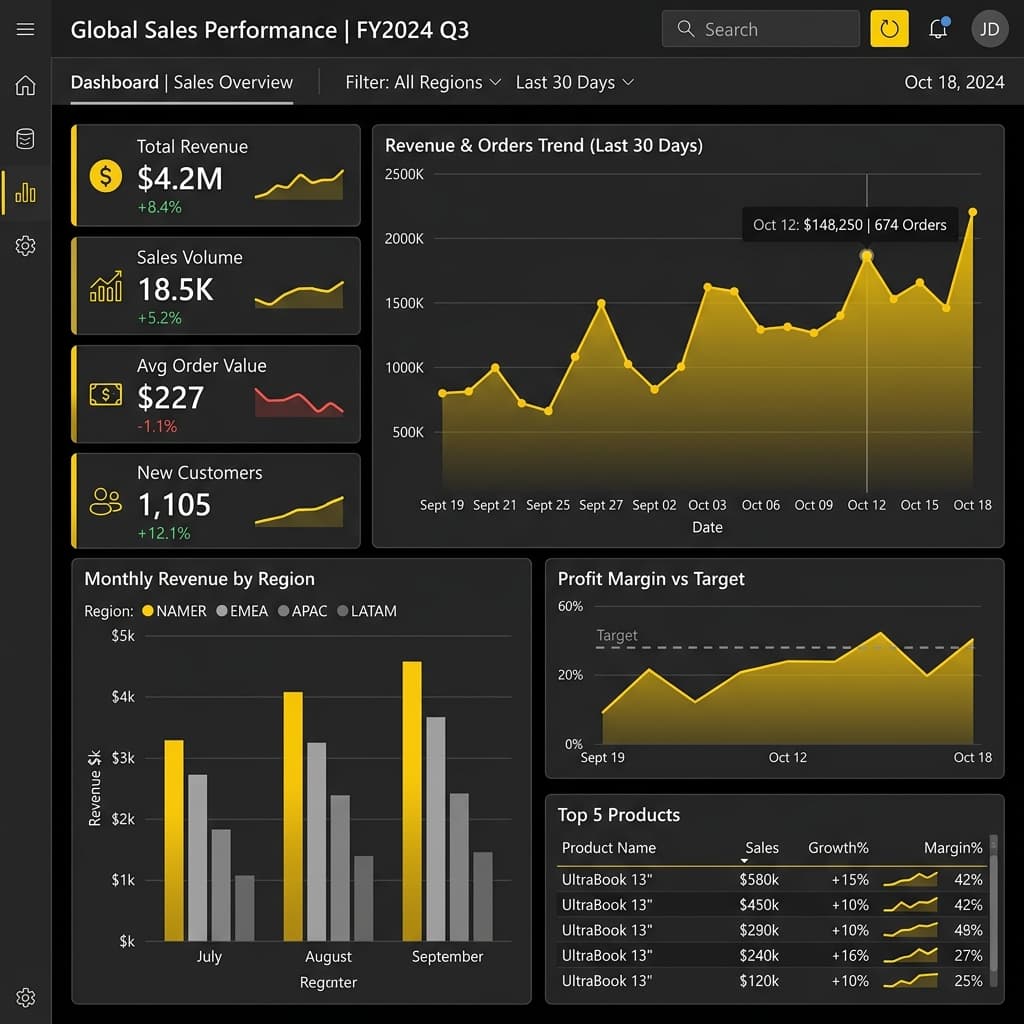Click the Sales Volume 18.5K value
The height and width of the screenshot is (1024, 1024).
[176, 289]
